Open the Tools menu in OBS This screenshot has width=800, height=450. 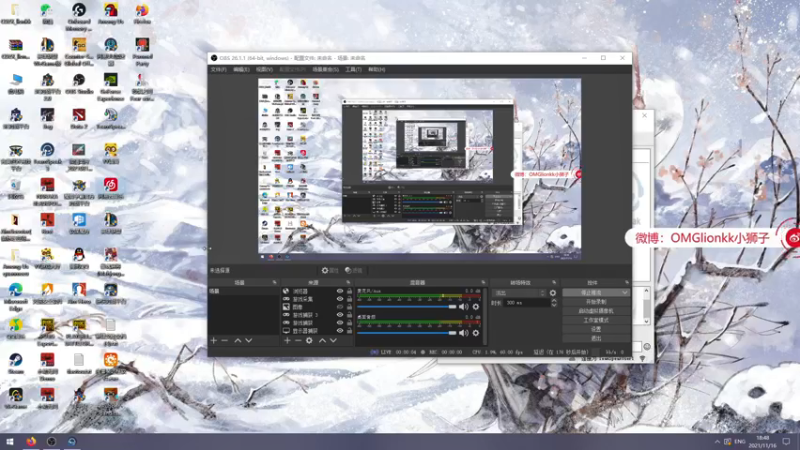click(353, 69)
